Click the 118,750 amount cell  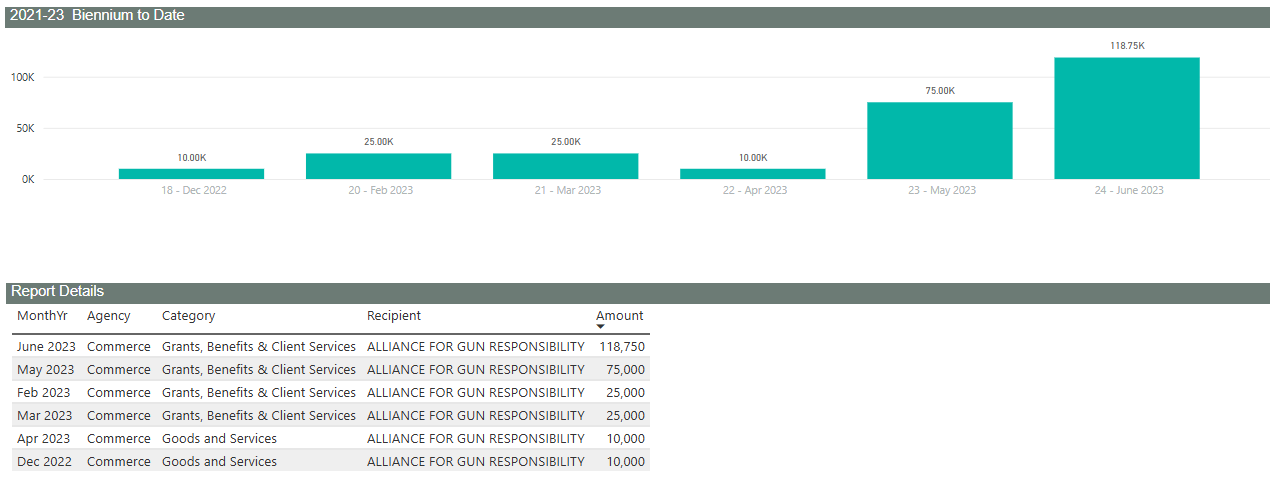pyautogui.click(x=622, y=347)
